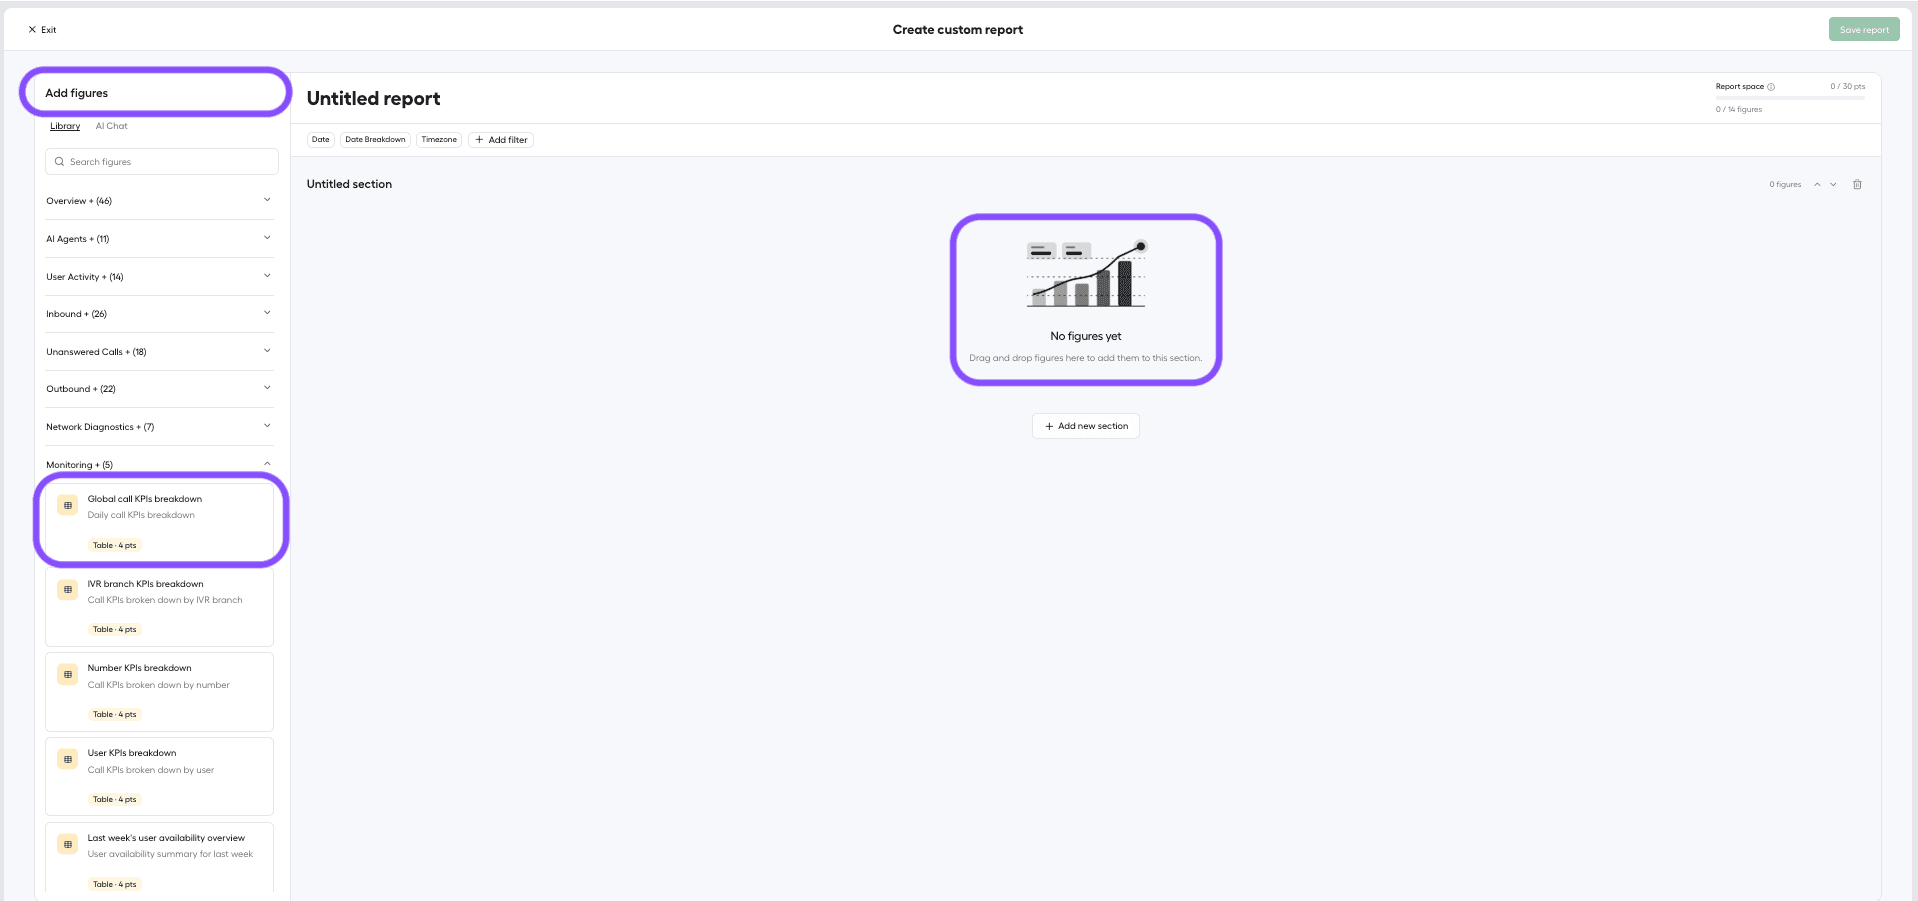Viewport: 1918px width, 901px height.
Task: Move section up with the up arrow
Action: point(1817,185)
